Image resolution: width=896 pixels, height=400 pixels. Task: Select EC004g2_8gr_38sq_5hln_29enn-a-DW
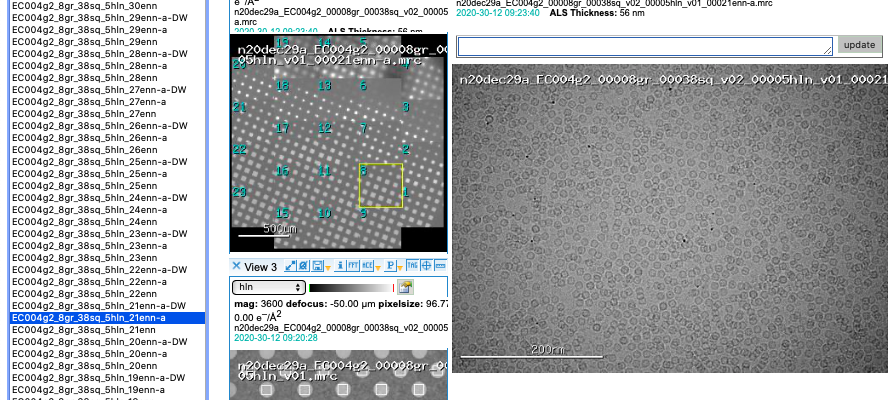(107, 18)
